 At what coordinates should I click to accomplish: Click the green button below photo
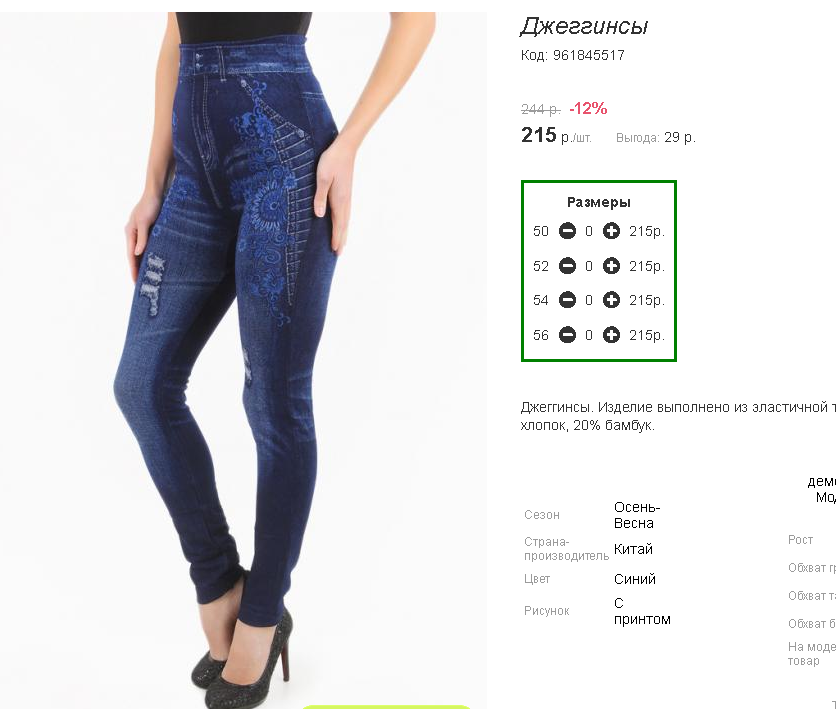pos(387,706)
